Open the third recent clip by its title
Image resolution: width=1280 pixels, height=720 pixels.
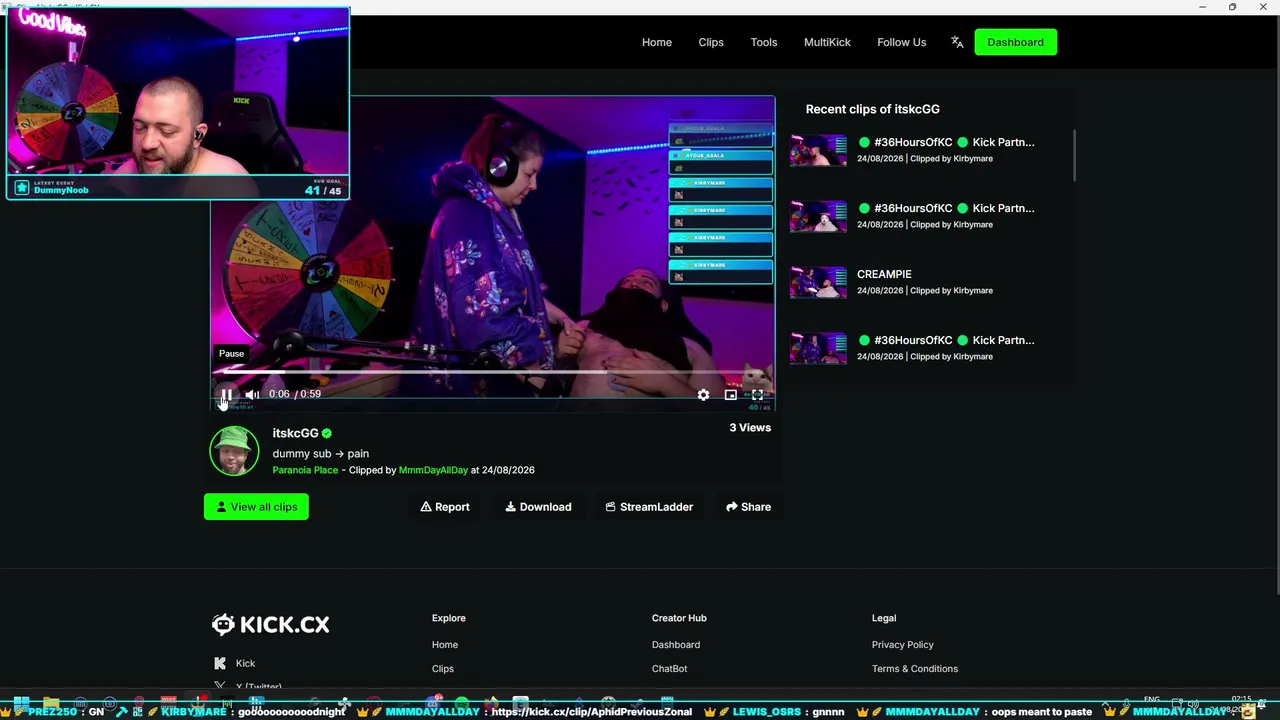point(884,274)
